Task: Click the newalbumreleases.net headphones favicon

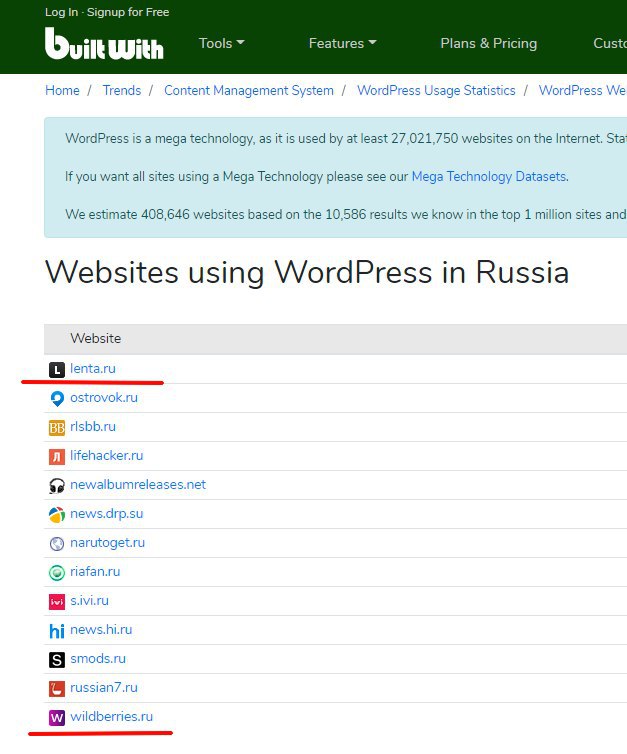Action: click(x=57, y=486)
